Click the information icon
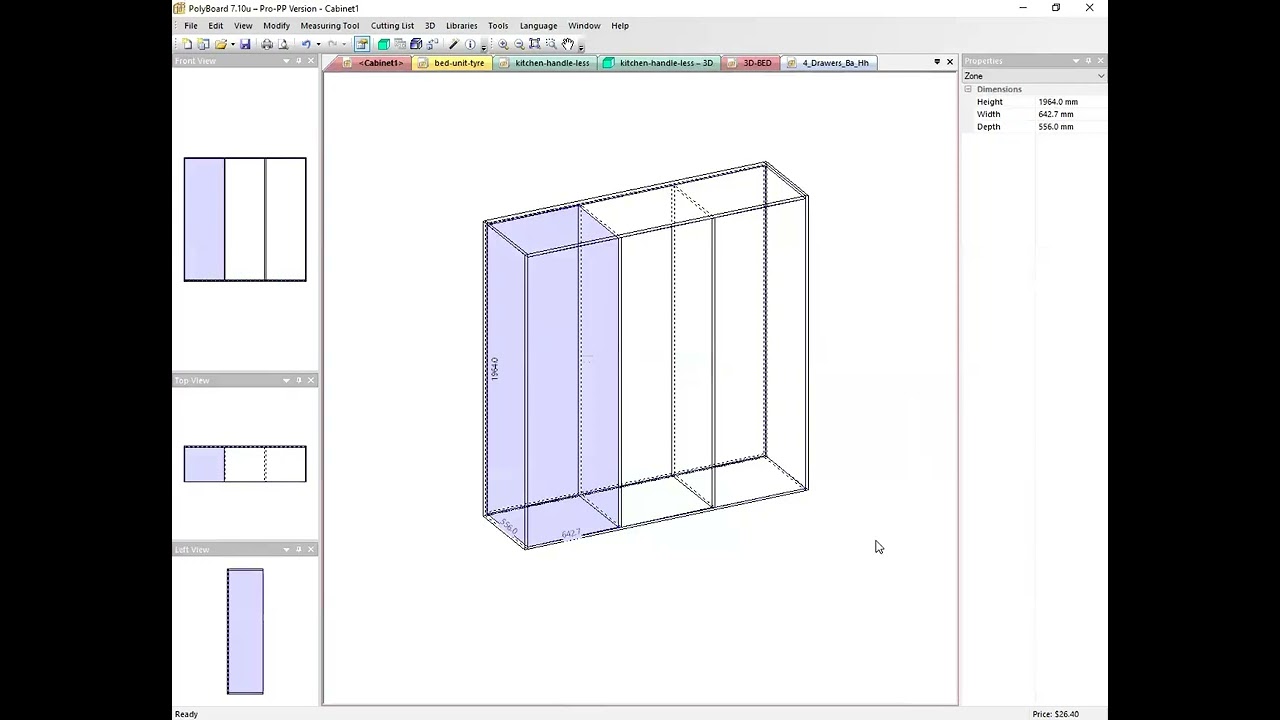 470,44
